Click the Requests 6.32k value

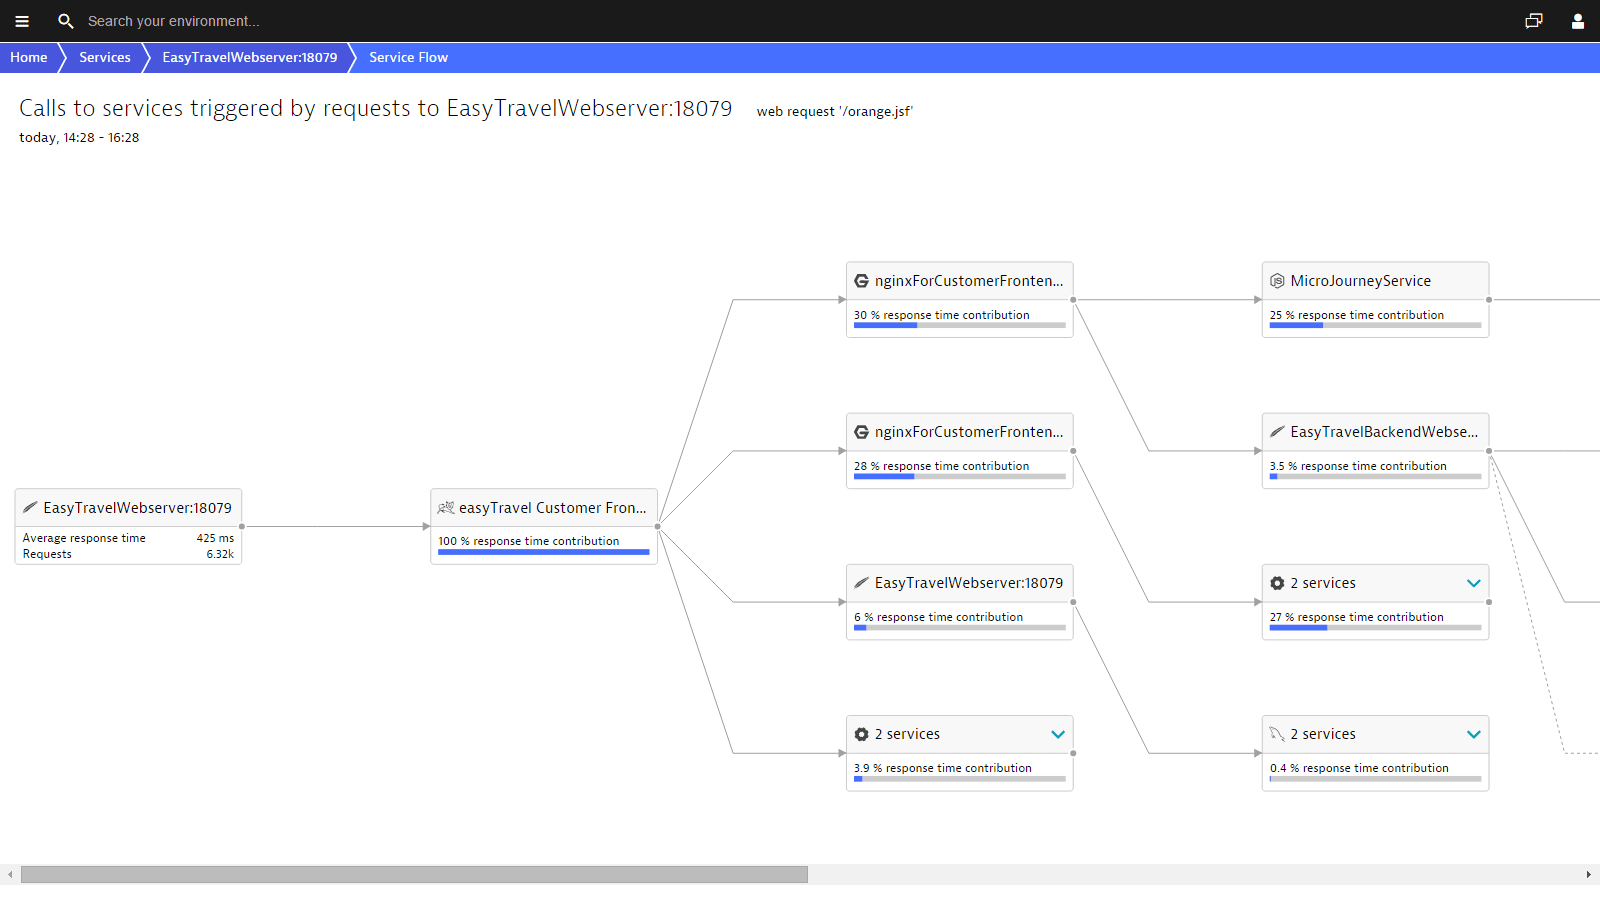tap(220, 554)
